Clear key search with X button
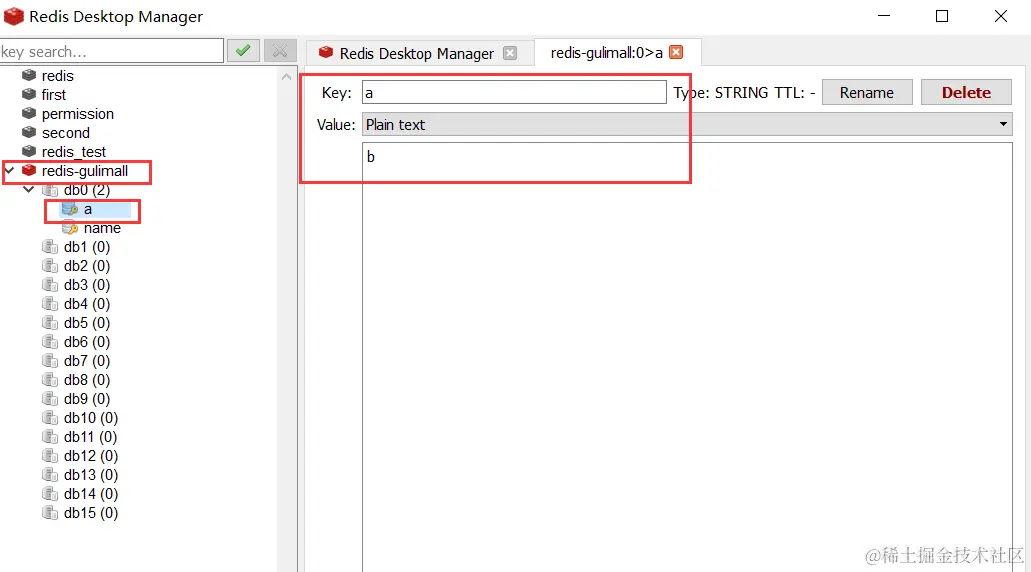Image resolution: width=1031 pixels, height=572 pixels. (x=280, y=51)
